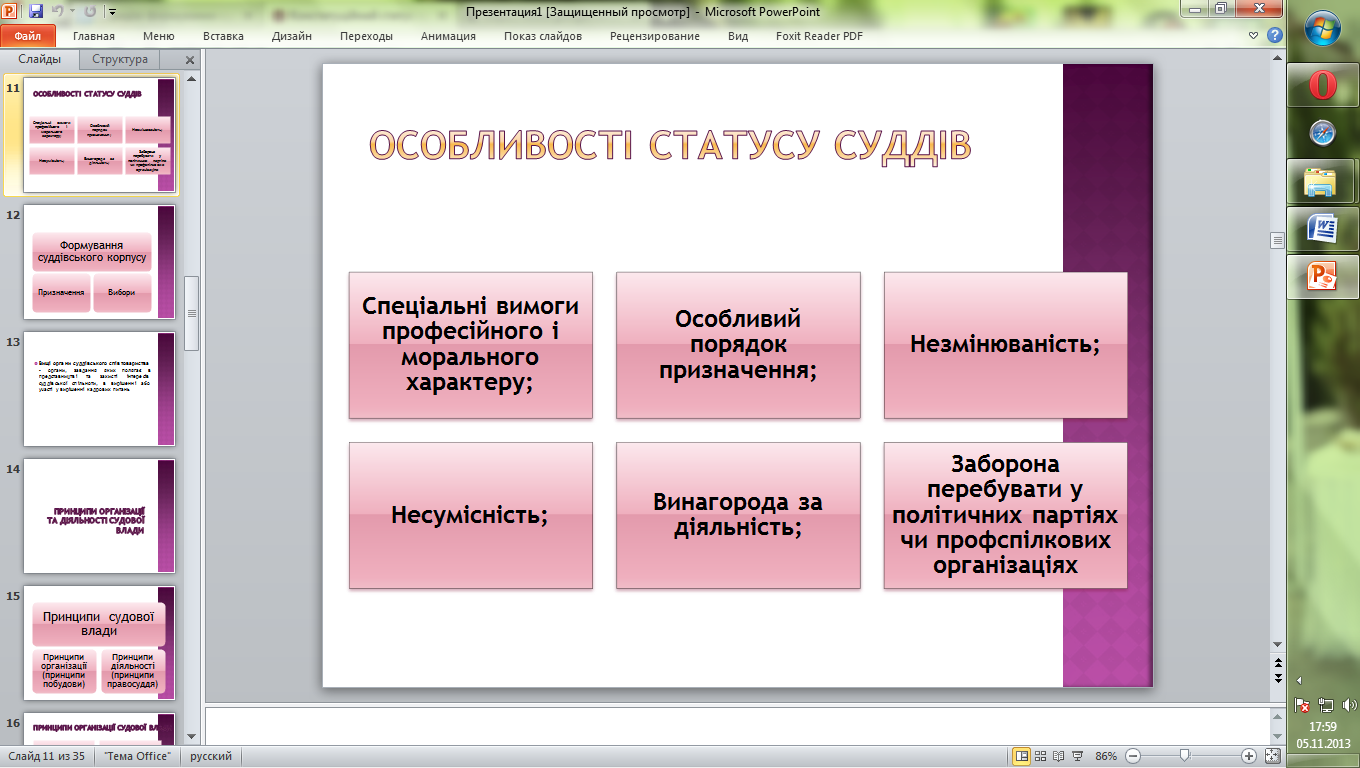Click the Несумісність box
The image size is (1360, 768).
coord(470,516)
